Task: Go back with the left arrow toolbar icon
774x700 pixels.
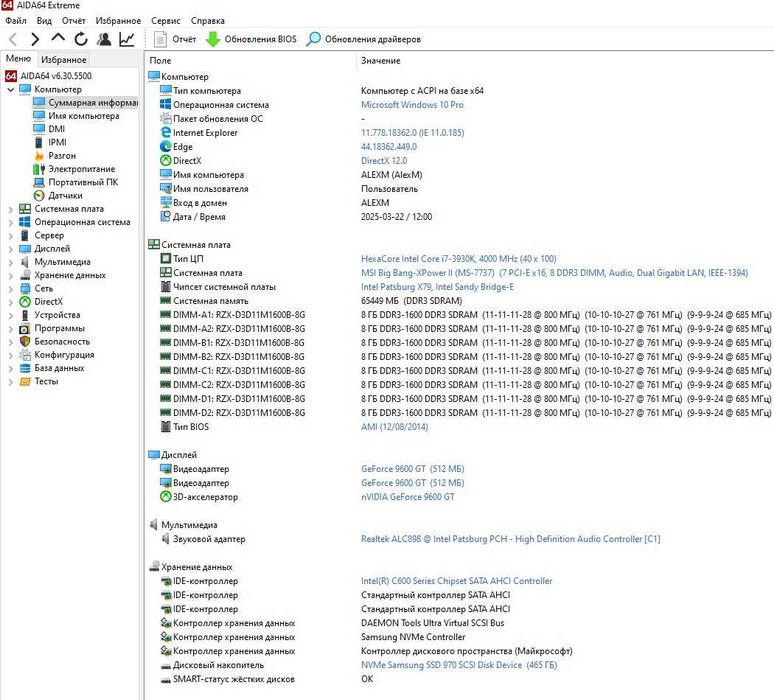Action: point(13,39)
